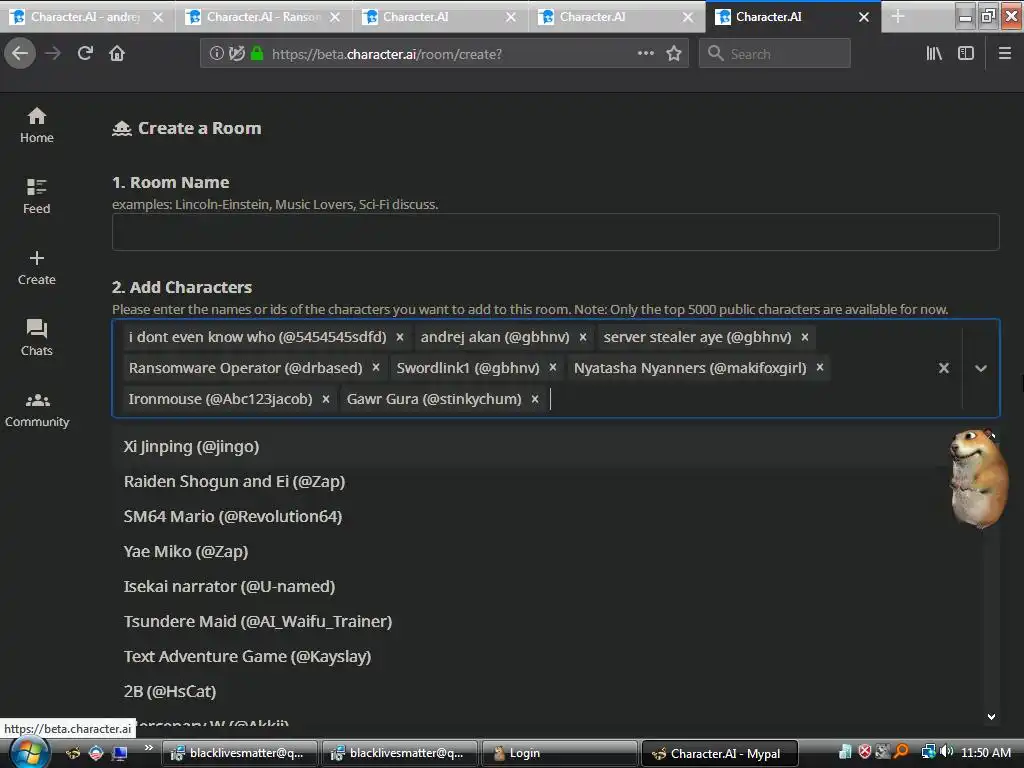Screen dimensions: 1024x768
Task: Click the orange magnifier tray icon
Action: coord(901,752)
